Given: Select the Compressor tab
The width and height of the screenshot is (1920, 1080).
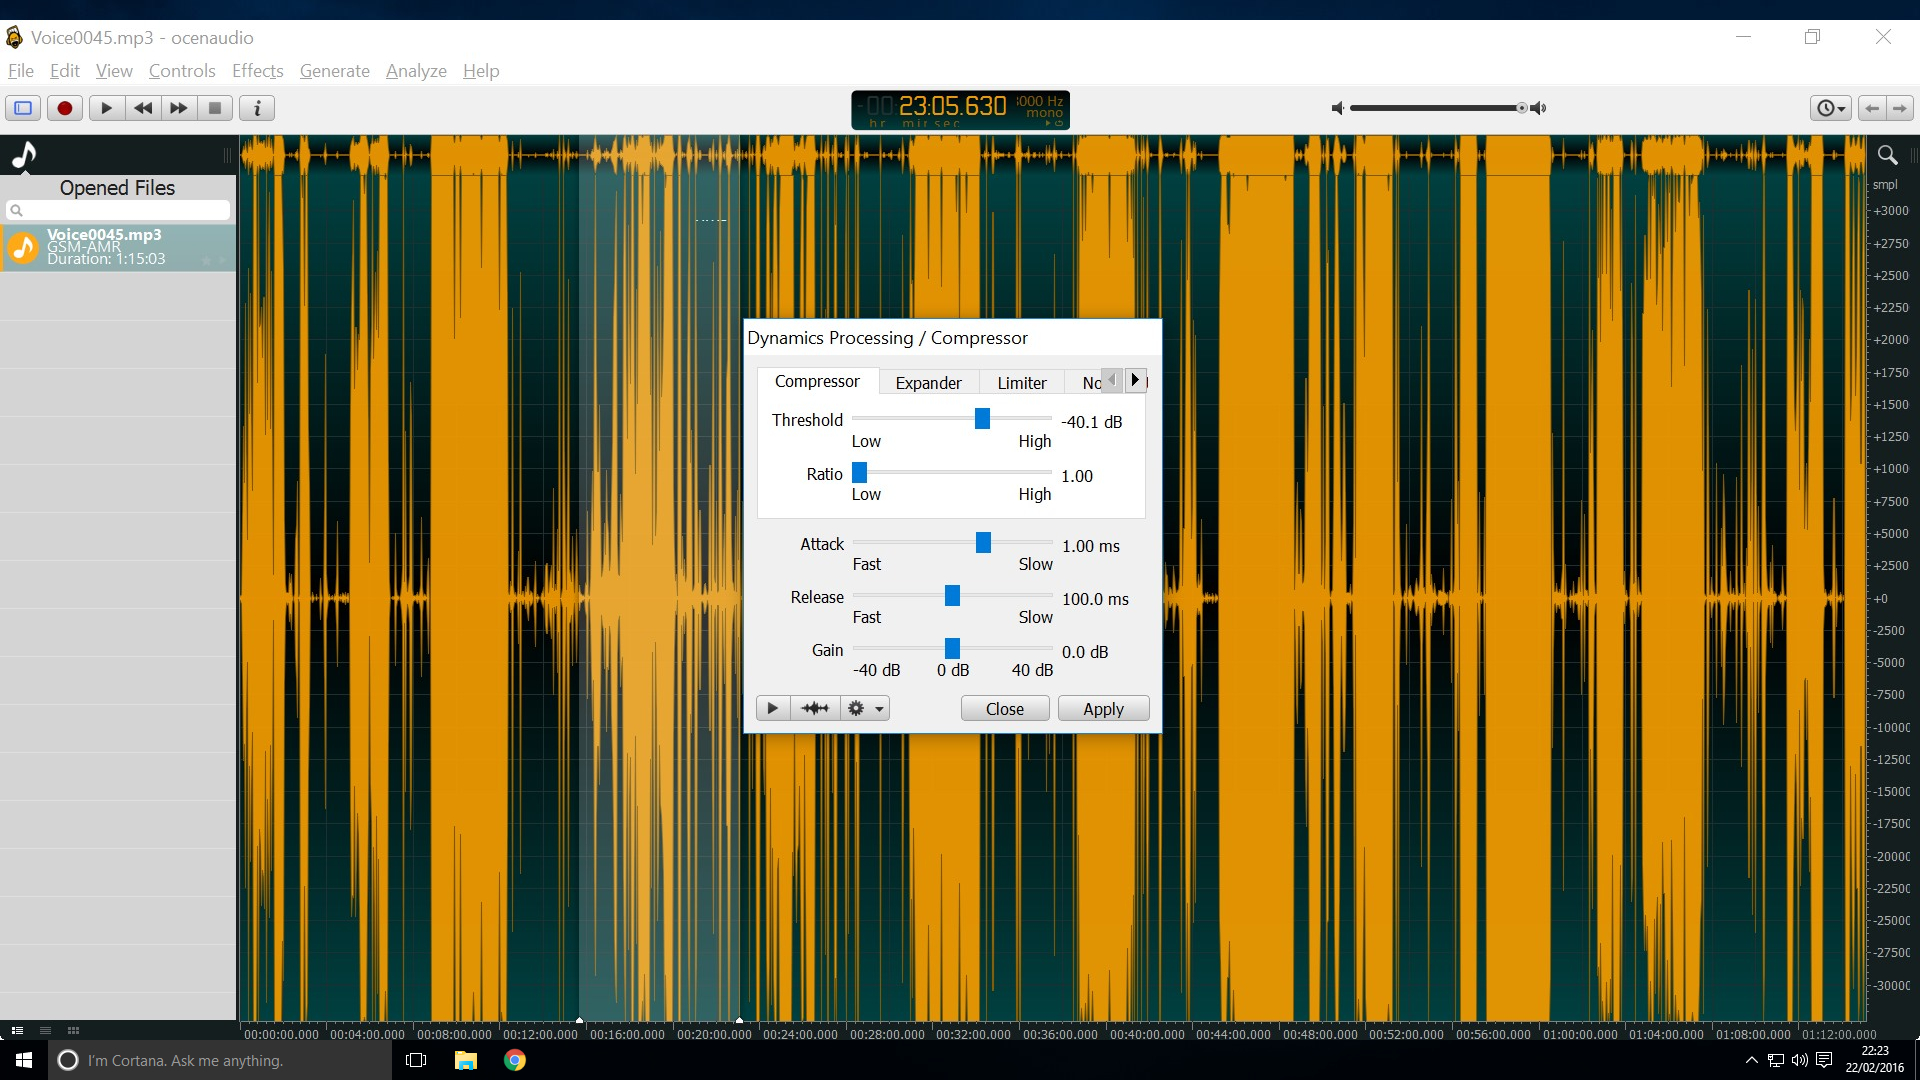Looking at the screenshot, I should tap(816, 381).
